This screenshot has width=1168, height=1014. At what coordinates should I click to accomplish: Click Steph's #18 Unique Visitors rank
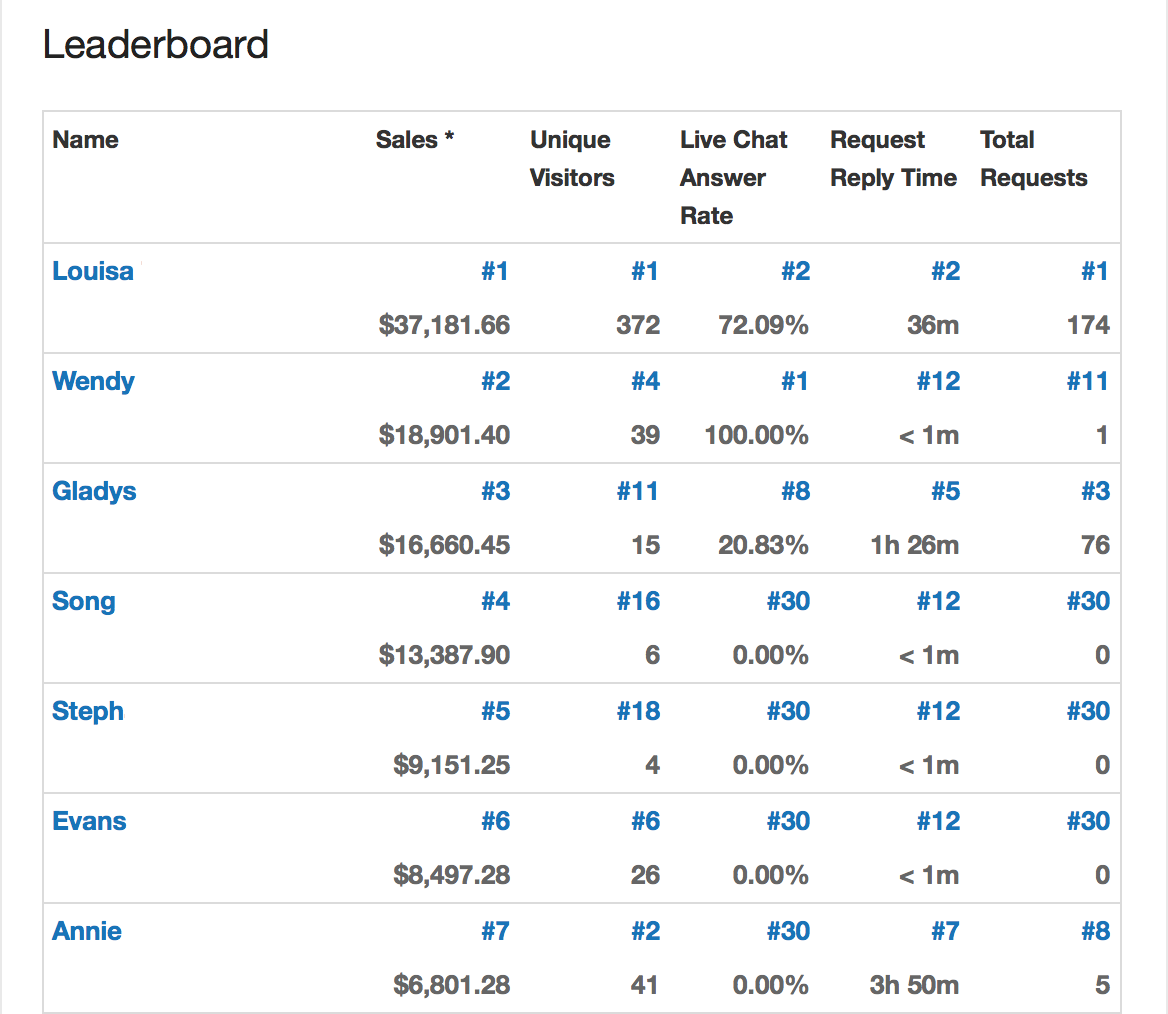tap(637, 711)
